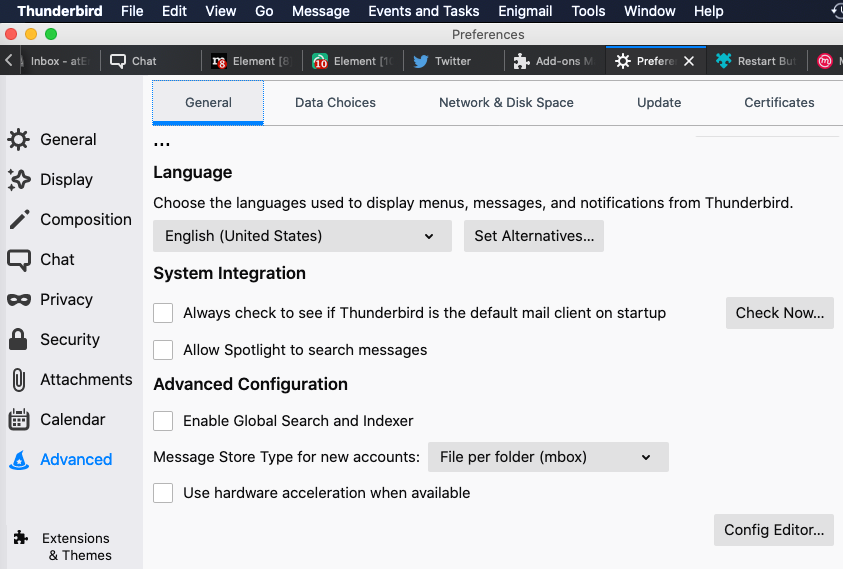Select the Chat speech bubble icon in sidebar
The width and height of the screenshot is (843, 569).
tap(19, 260)
